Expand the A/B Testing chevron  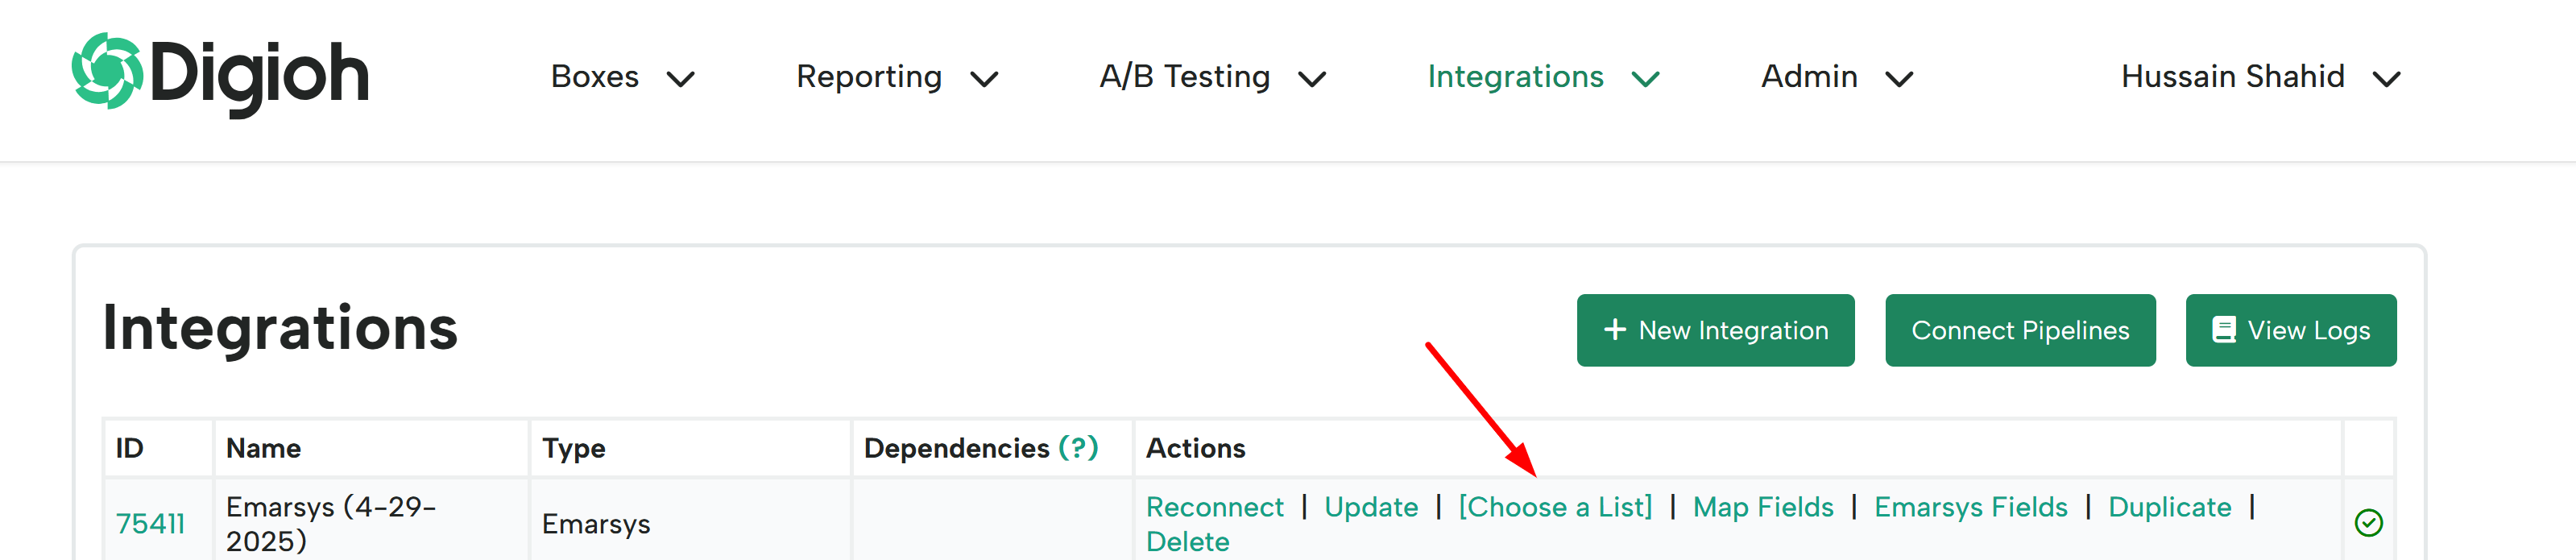point(1312,78)
